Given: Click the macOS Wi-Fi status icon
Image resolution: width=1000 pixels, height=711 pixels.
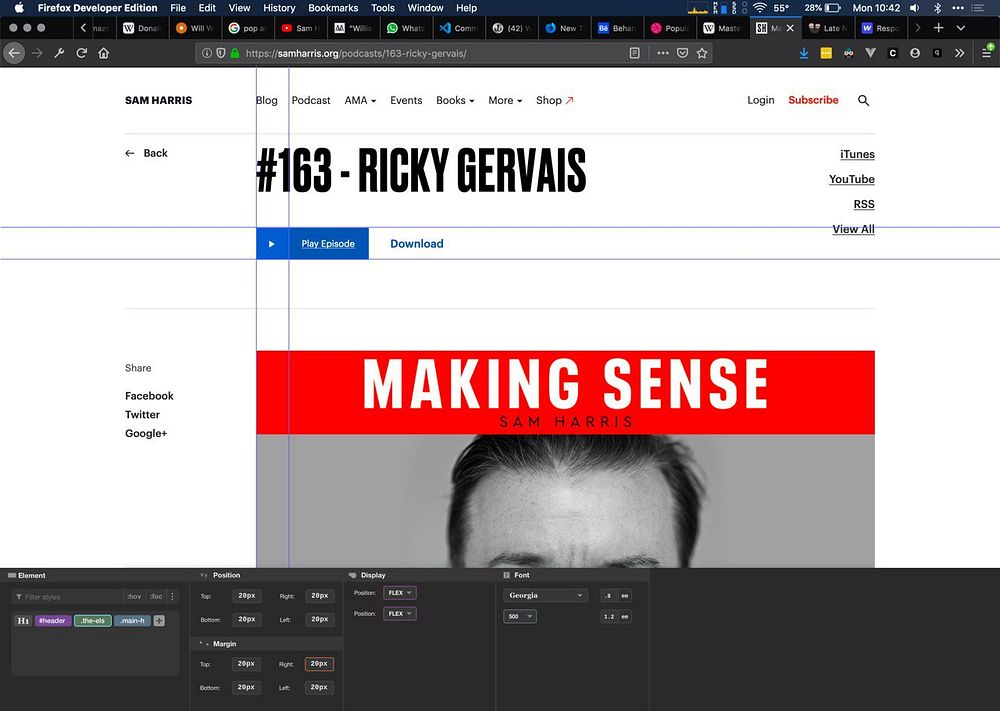Looking at the screenshot, I should point(760,8).
